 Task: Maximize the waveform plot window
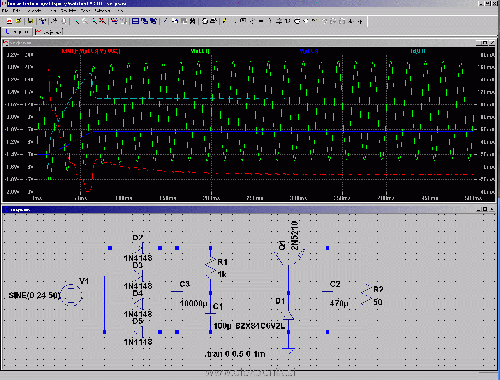pyautogui.click(x=484, y=43)
